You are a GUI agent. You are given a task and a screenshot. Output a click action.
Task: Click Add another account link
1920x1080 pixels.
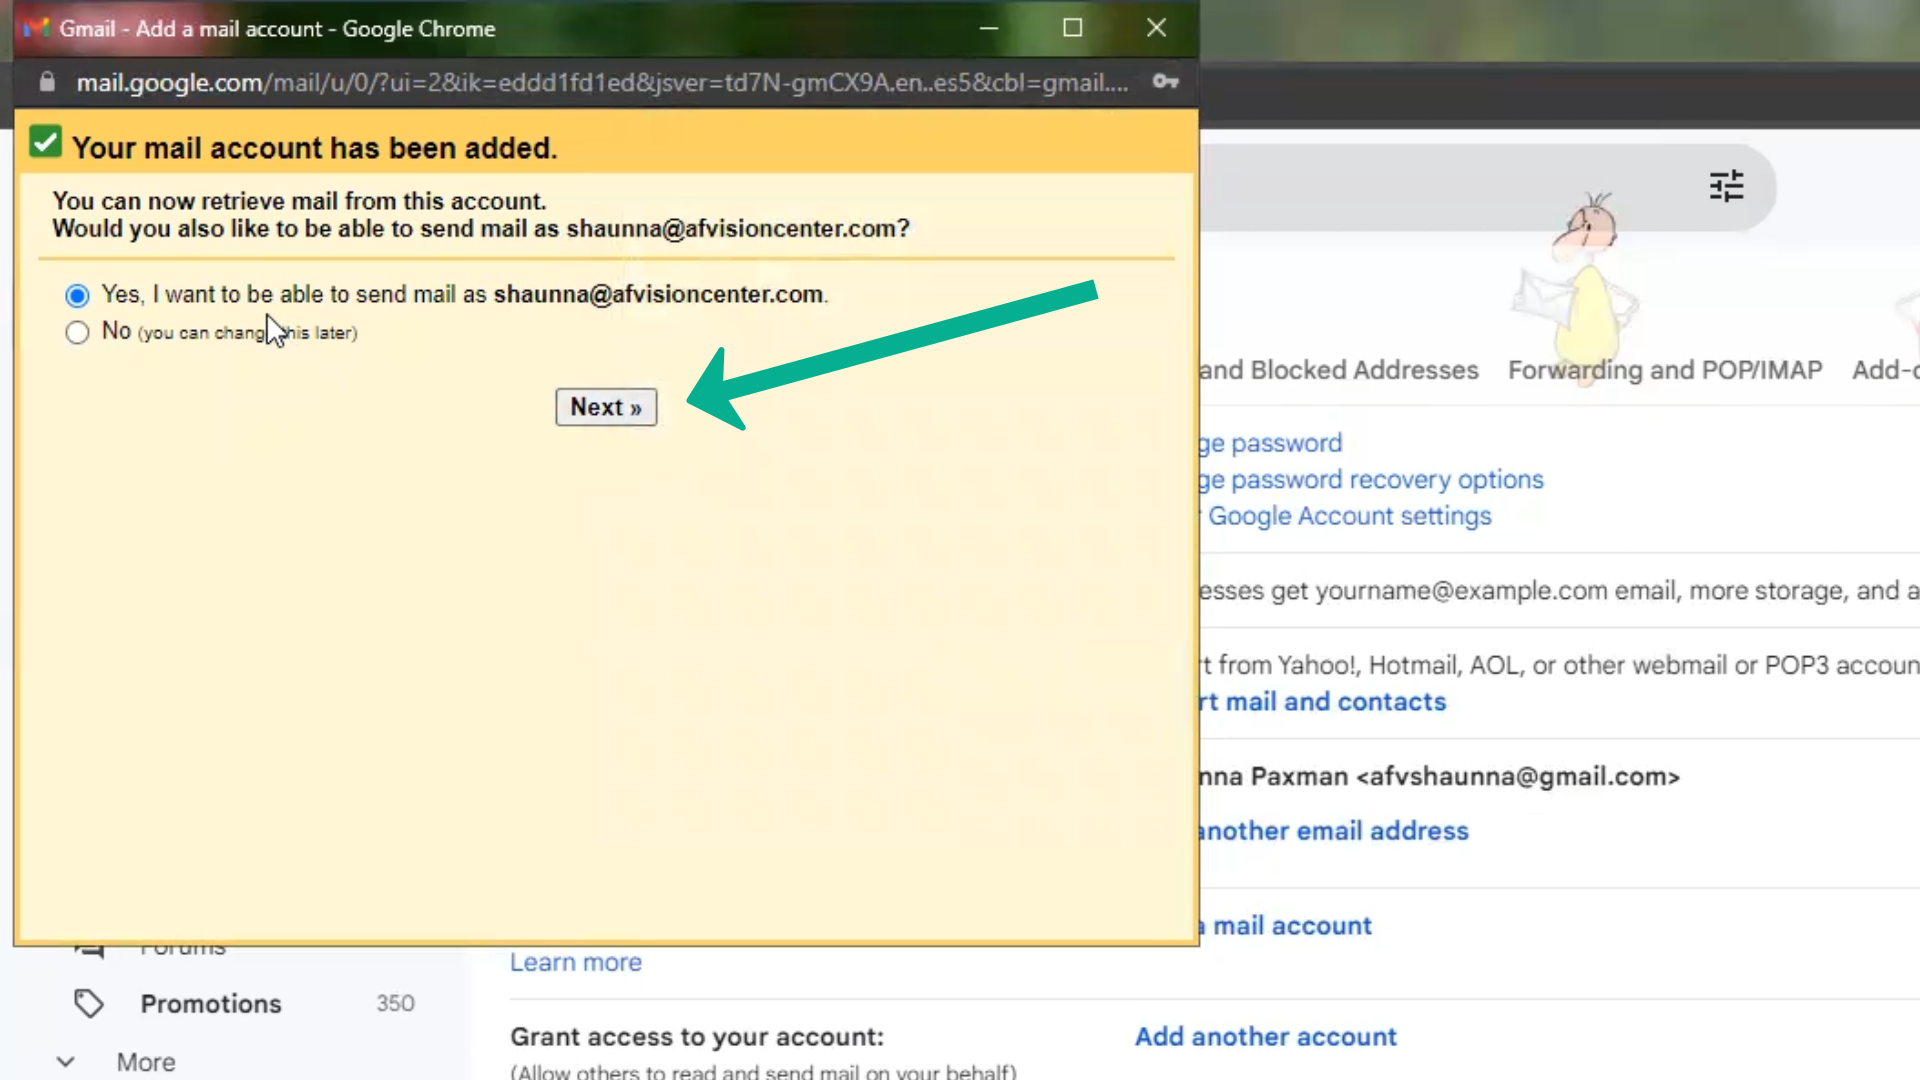(x=1265, y=1037)
